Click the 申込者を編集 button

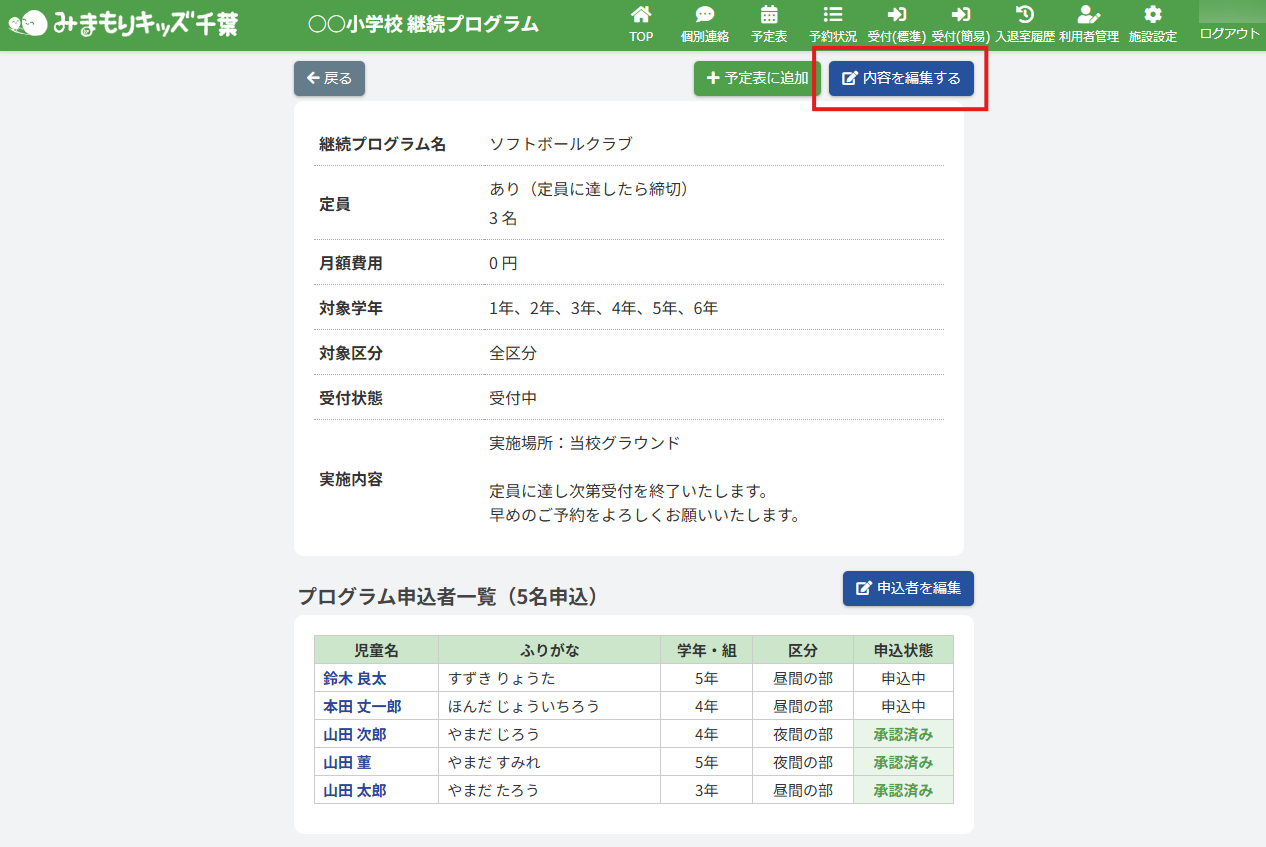click(x=908, y=588)
